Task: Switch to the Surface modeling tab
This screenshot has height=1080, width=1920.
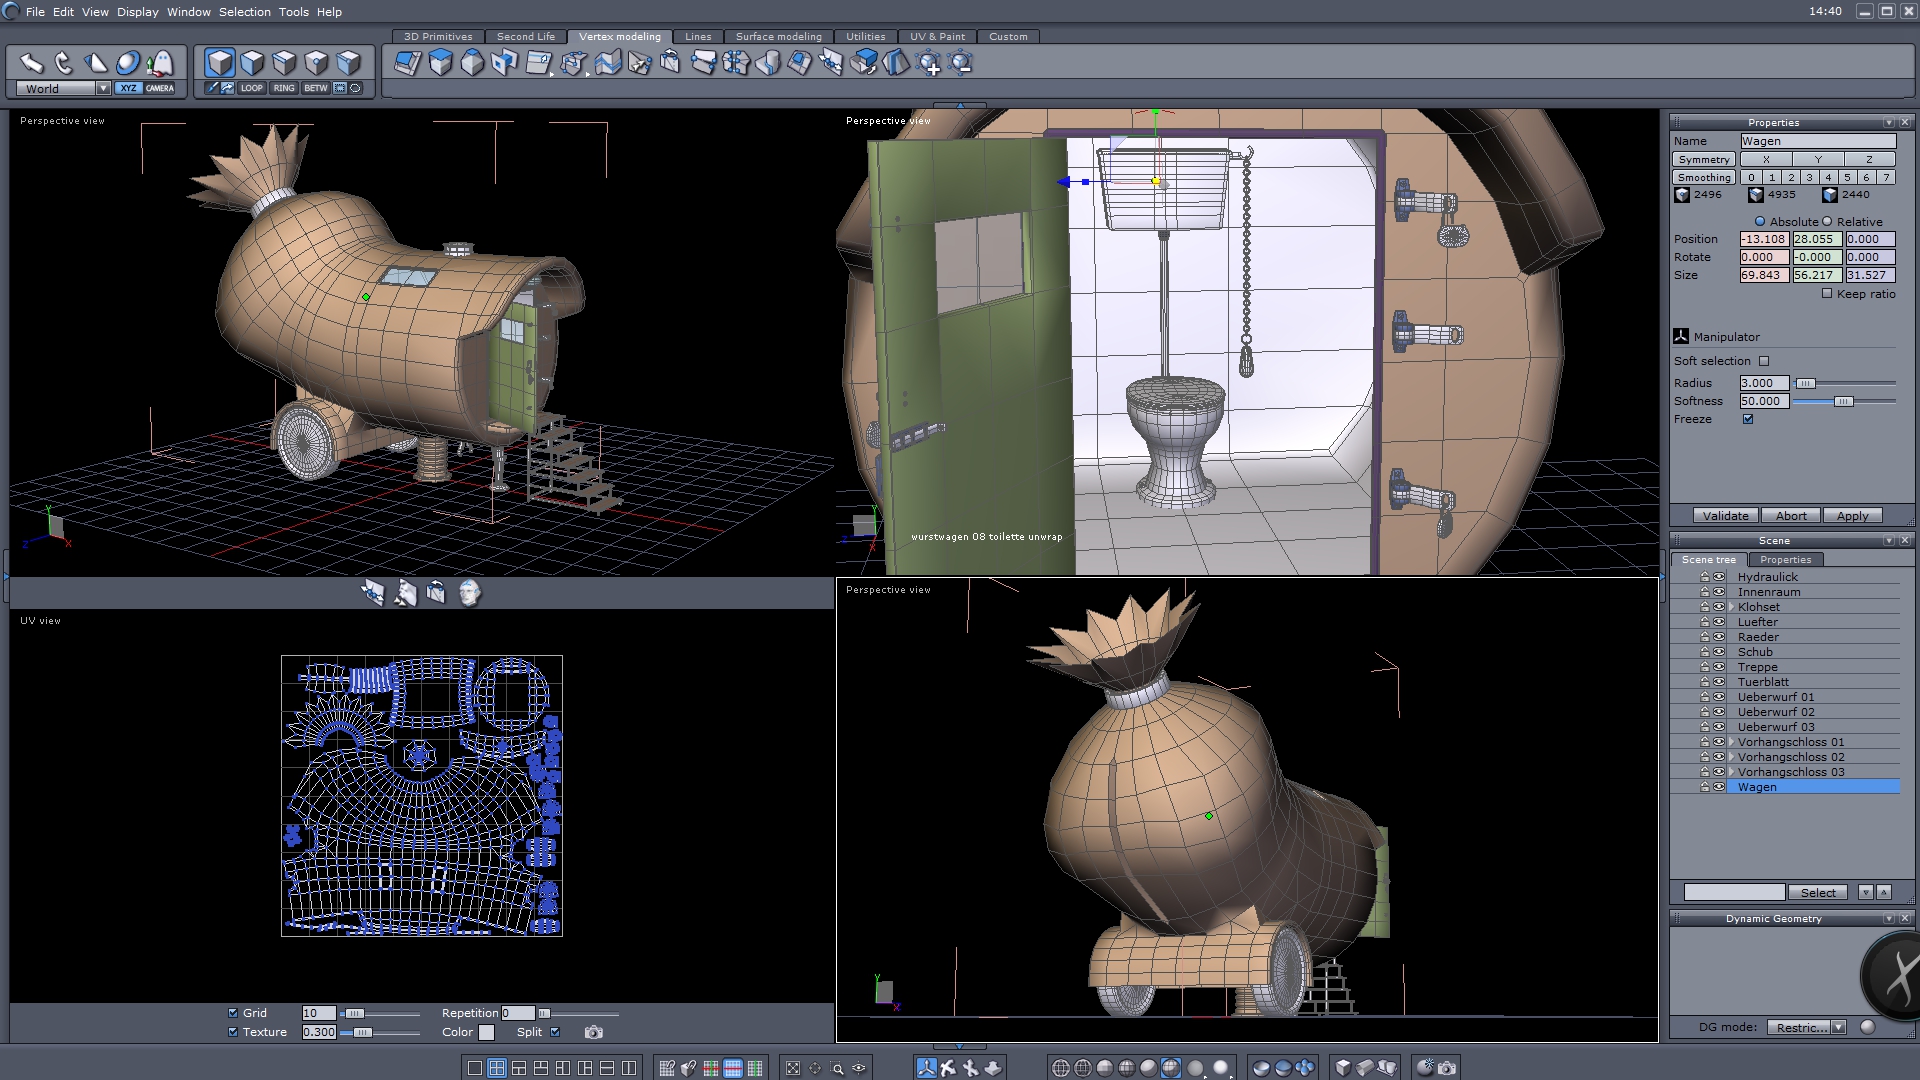Action: pyautogui.click(x=778, y=36)
